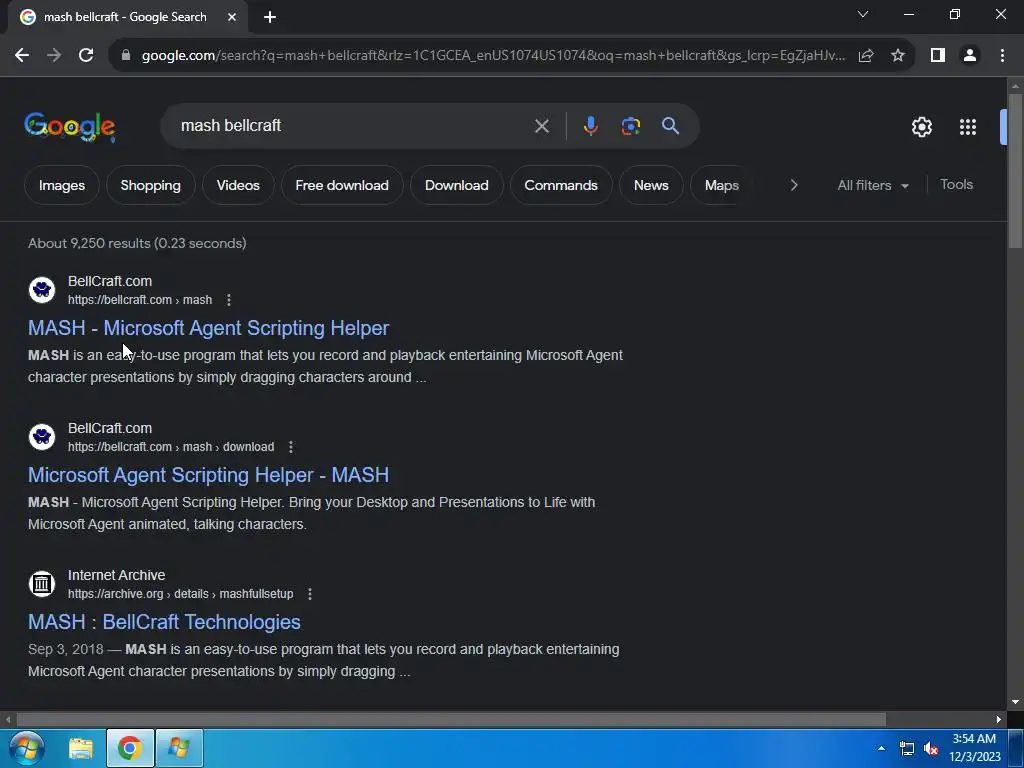
Task: Click the network tray icon
Action: pyautogui.click(x=906, y=748)
